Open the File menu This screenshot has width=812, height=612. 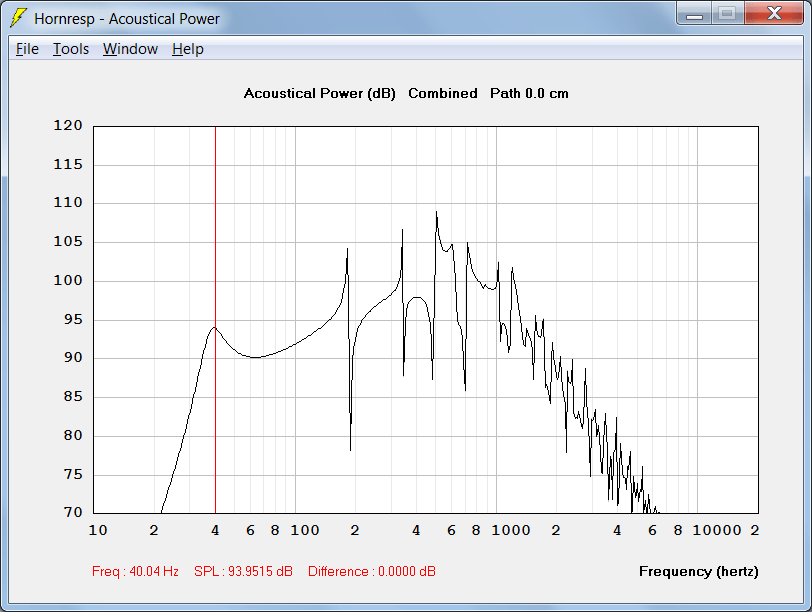coord(27,49)
